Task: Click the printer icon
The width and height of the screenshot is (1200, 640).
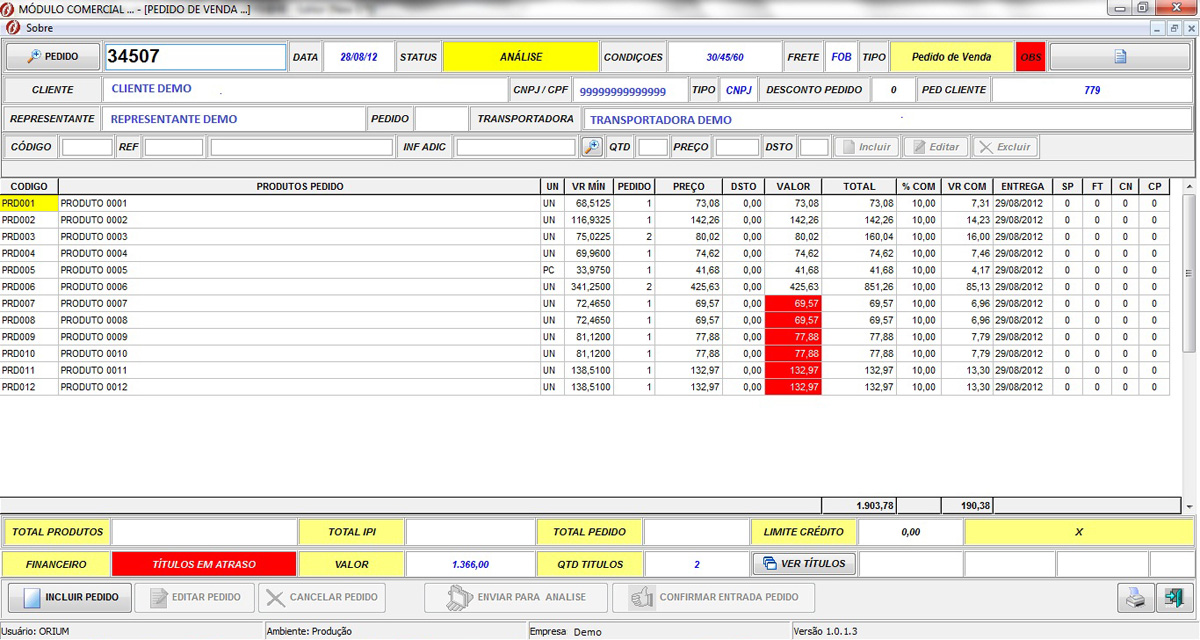Action: pyautogui.click(x=1134, y=598)
